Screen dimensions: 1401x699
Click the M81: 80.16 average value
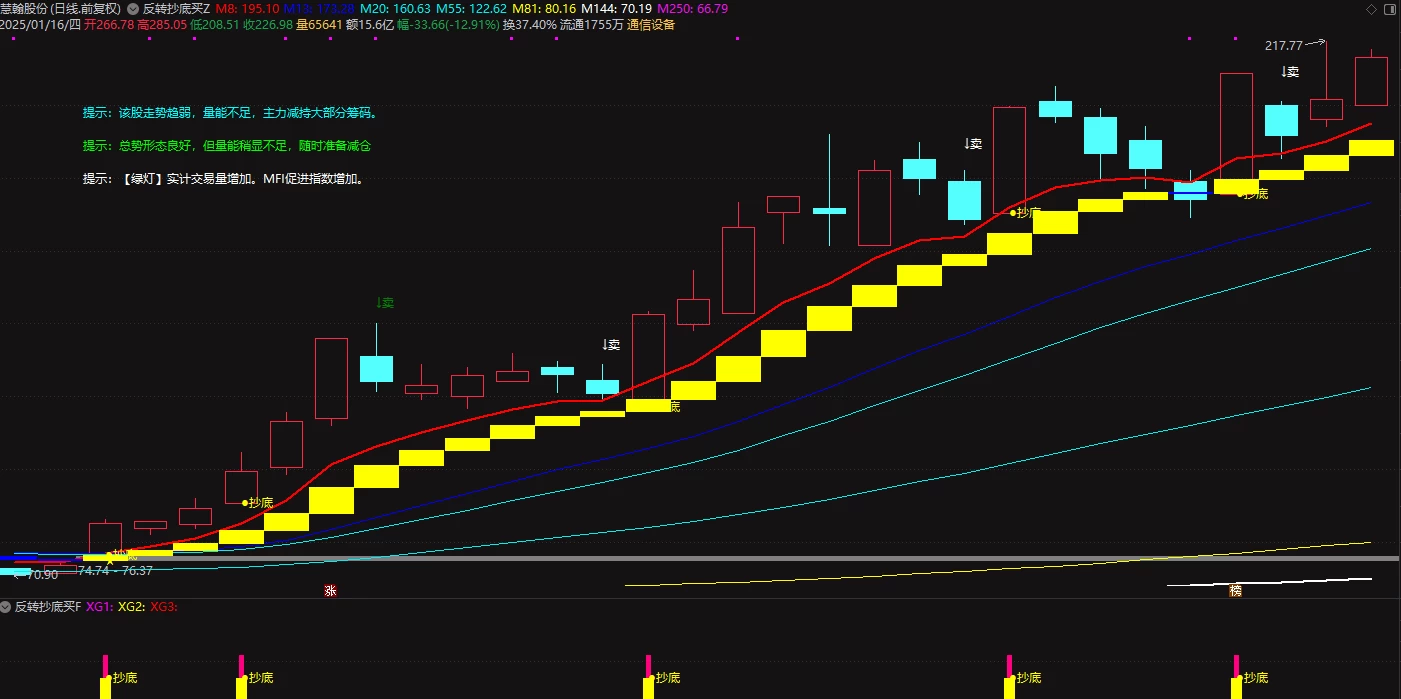tap(544, 8)
